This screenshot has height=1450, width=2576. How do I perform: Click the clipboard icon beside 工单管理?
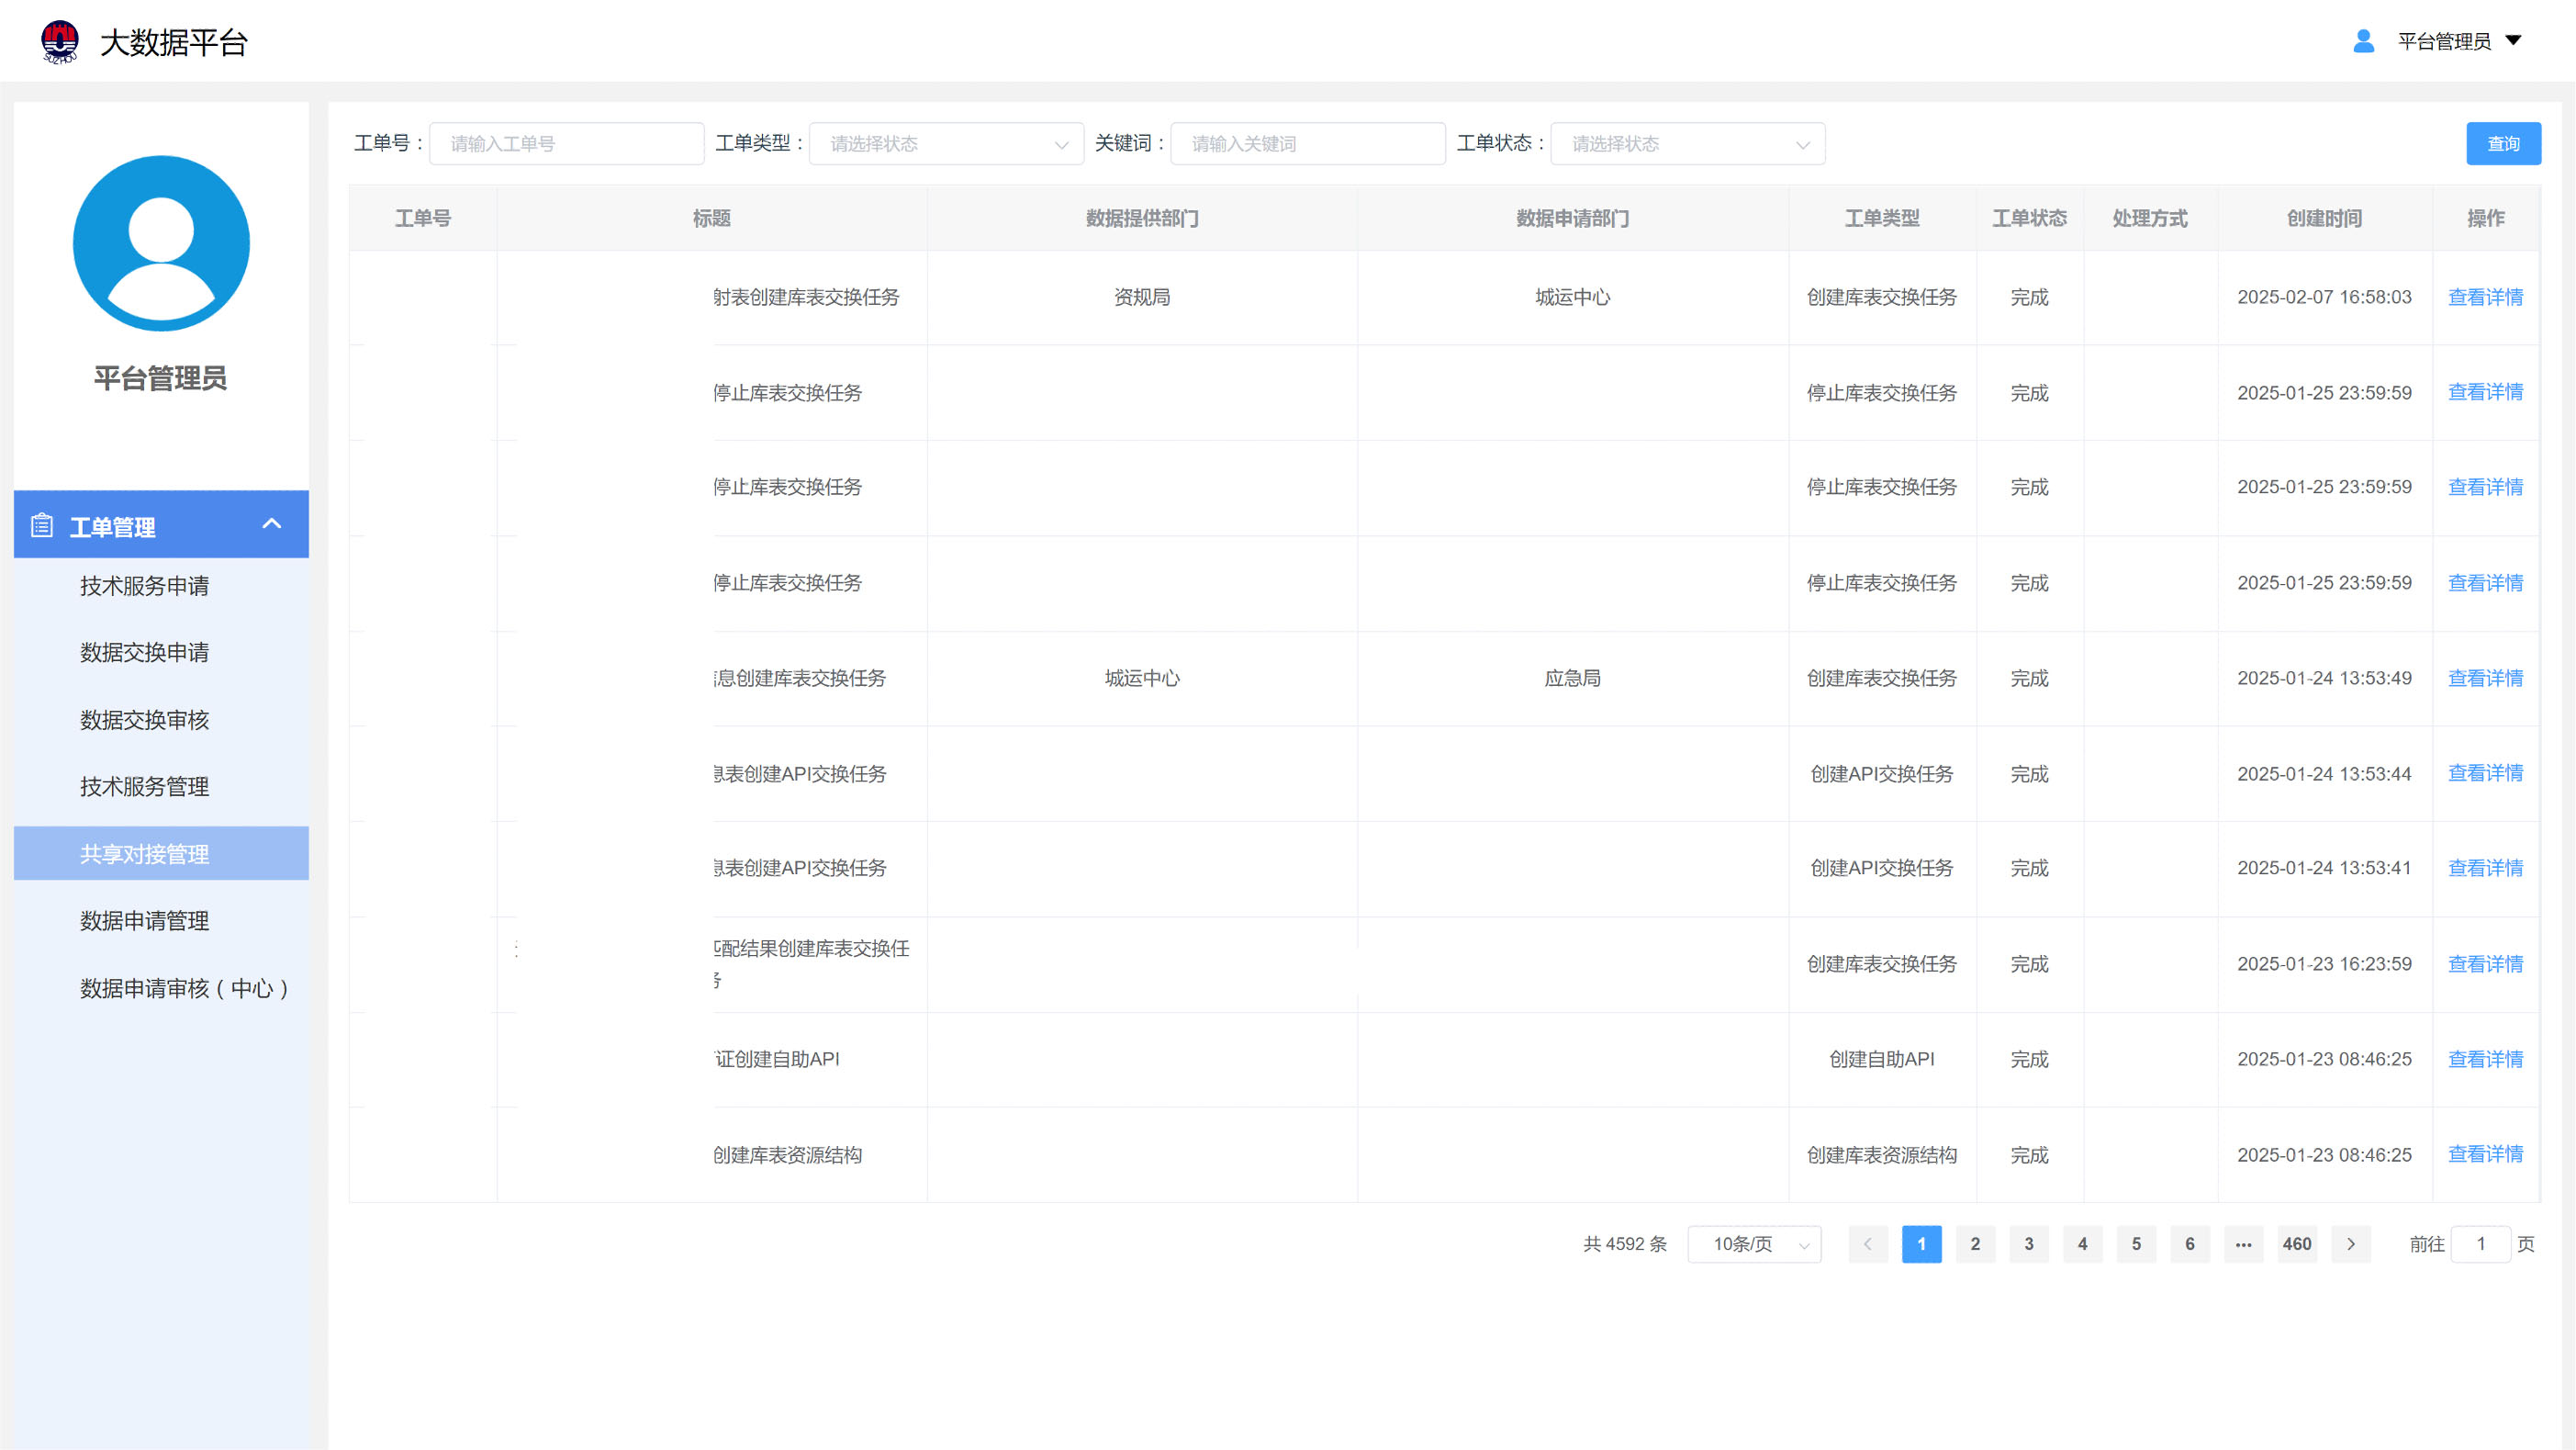(42, 525)
